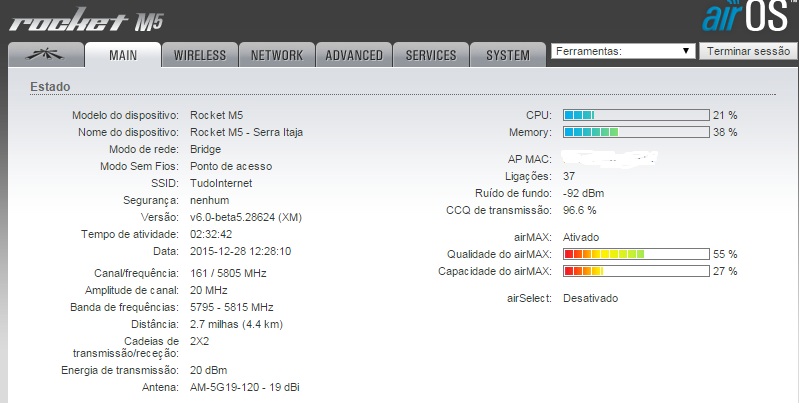The width and height of the screenshot is (799, 412).
Task: Click the CPU usage bar
Action: click(636, 115)
